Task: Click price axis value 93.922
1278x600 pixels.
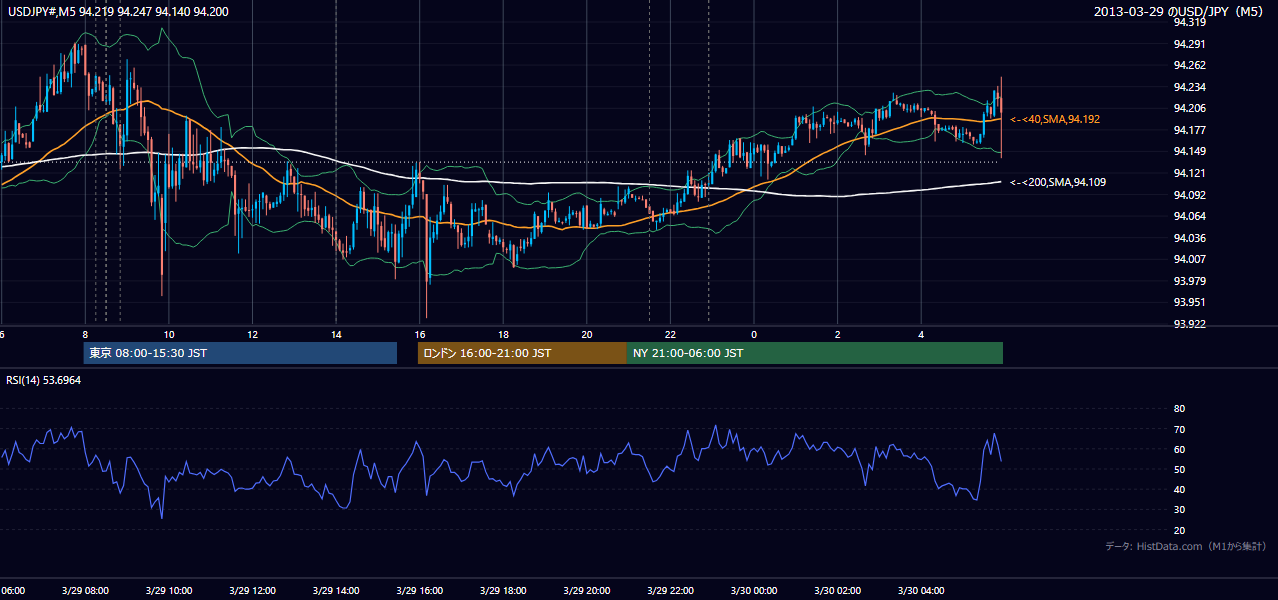Action: pos(1189,324)
